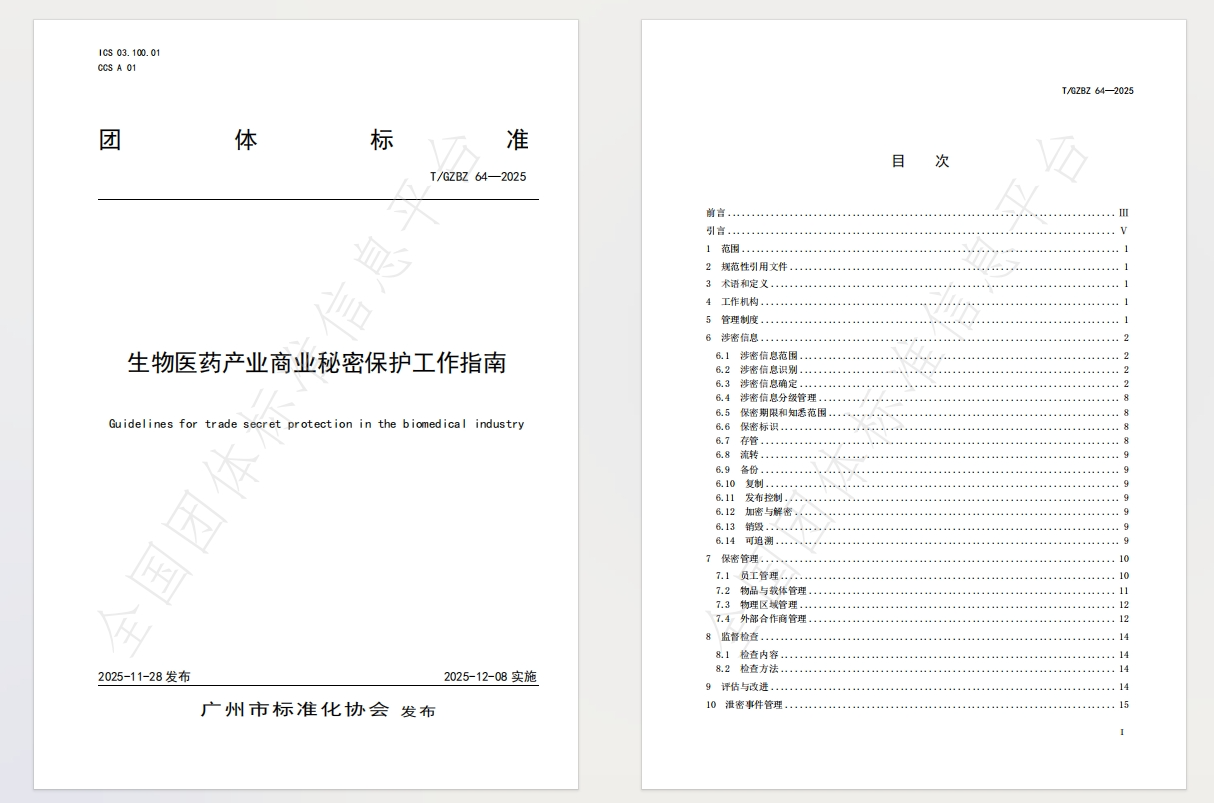Open the 6.12 加密与解密 entry

pyautogui.click(x=768, y=512)
